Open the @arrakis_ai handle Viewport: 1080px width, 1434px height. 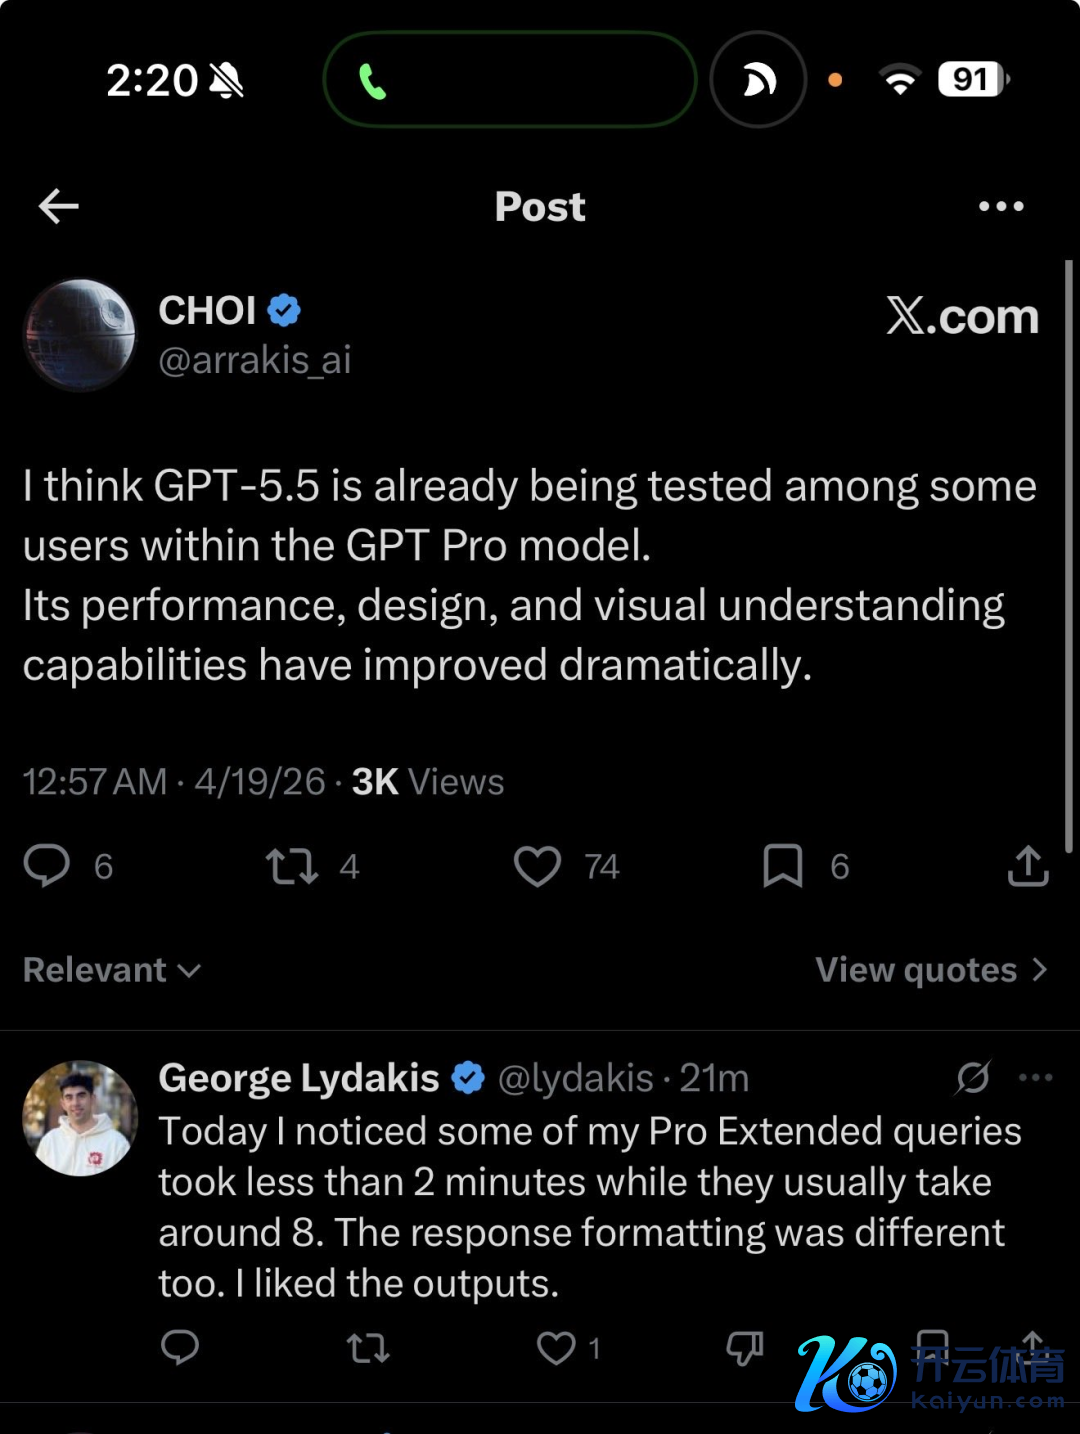point(255,360)
